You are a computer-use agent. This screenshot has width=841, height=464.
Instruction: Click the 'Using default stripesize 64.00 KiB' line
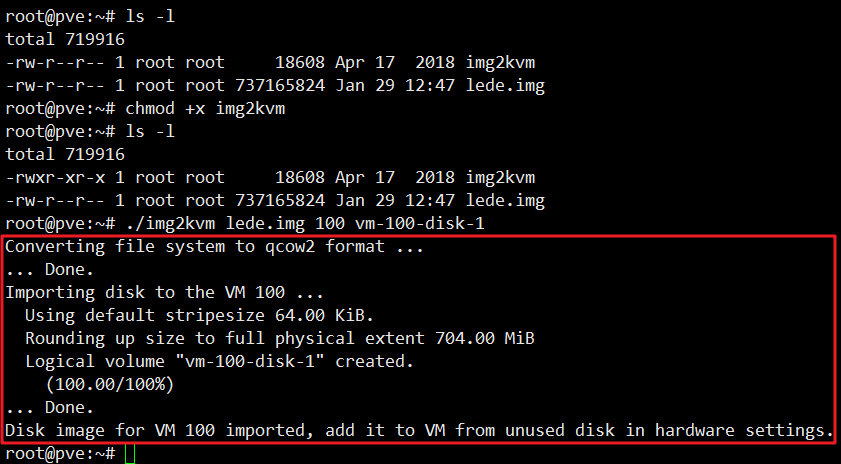[x=199, y=315]
